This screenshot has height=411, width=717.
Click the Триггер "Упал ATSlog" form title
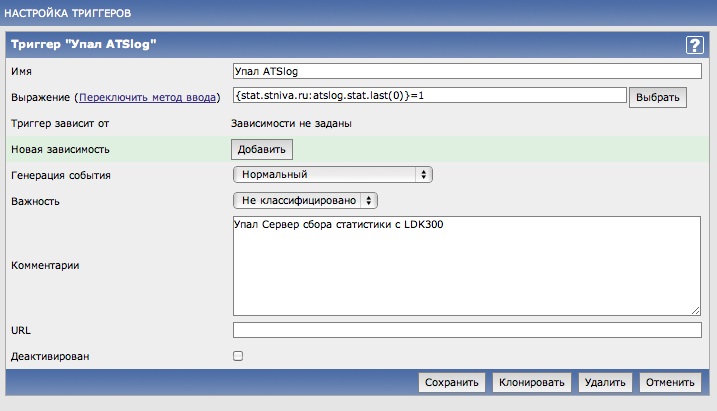[84, 45]
